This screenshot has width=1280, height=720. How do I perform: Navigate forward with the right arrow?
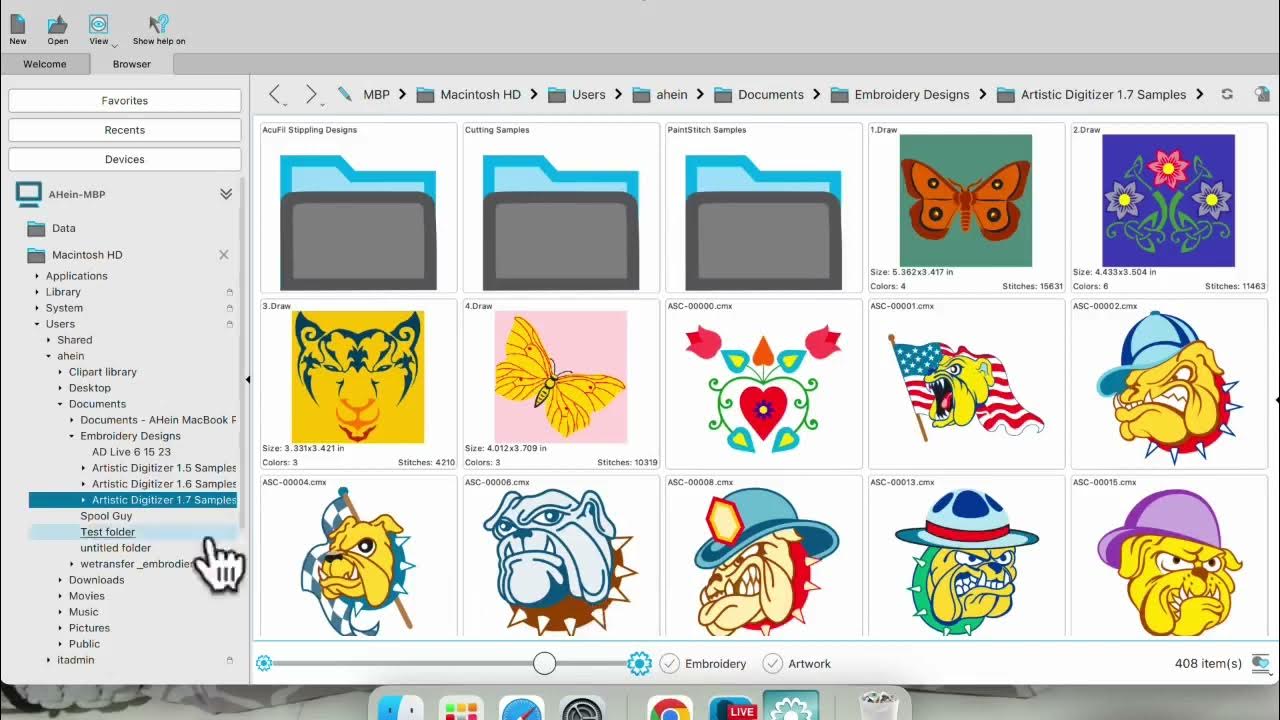click(x=311, y=94)
